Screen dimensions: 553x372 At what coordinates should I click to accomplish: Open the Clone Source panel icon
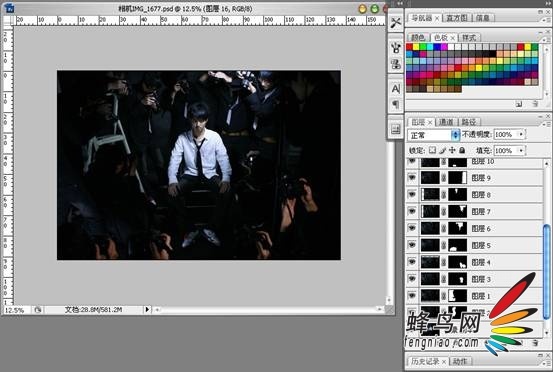[x=396, y=64]
